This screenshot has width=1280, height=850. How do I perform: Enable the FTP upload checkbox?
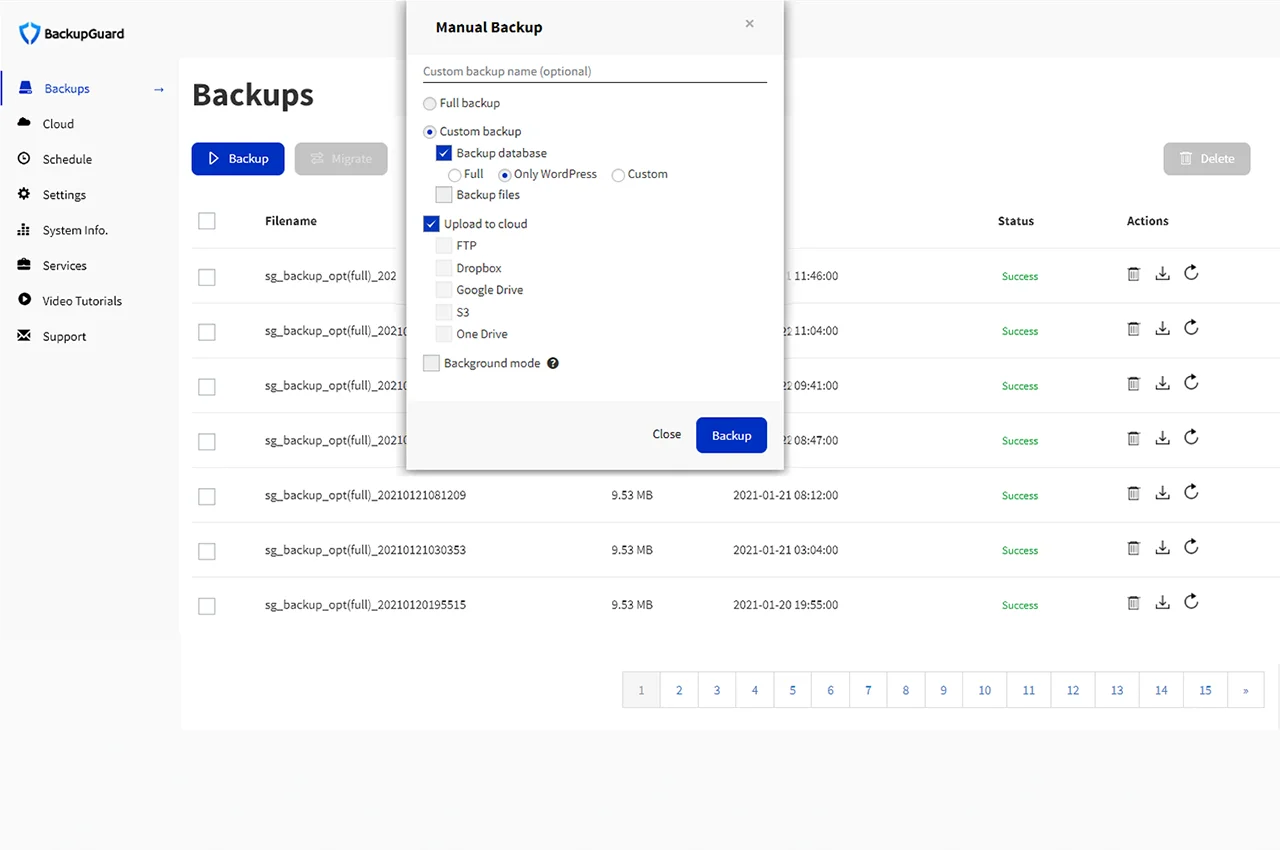443,245
